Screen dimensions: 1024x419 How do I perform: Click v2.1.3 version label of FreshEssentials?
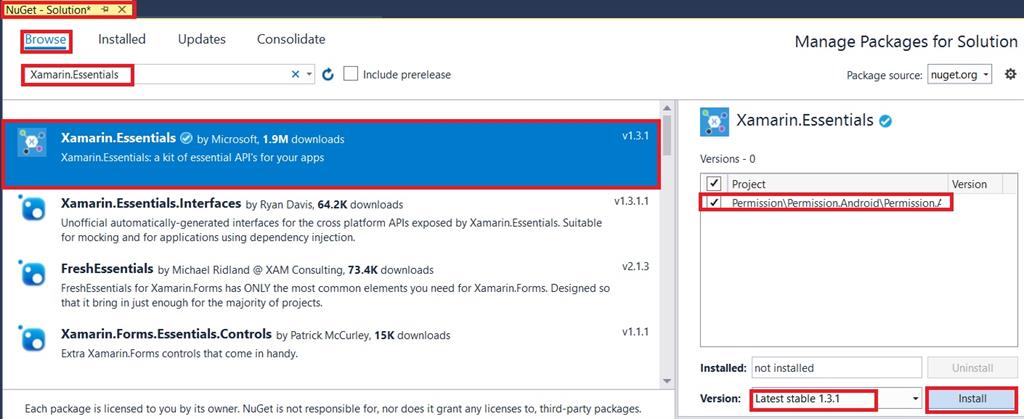(635, 267)
